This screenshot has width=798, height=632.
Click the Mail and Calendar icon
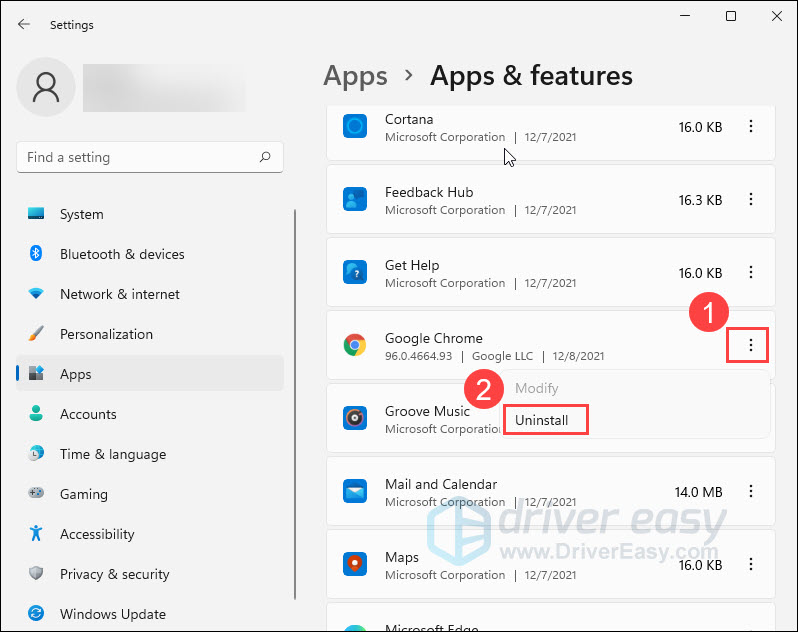(355, 491)
